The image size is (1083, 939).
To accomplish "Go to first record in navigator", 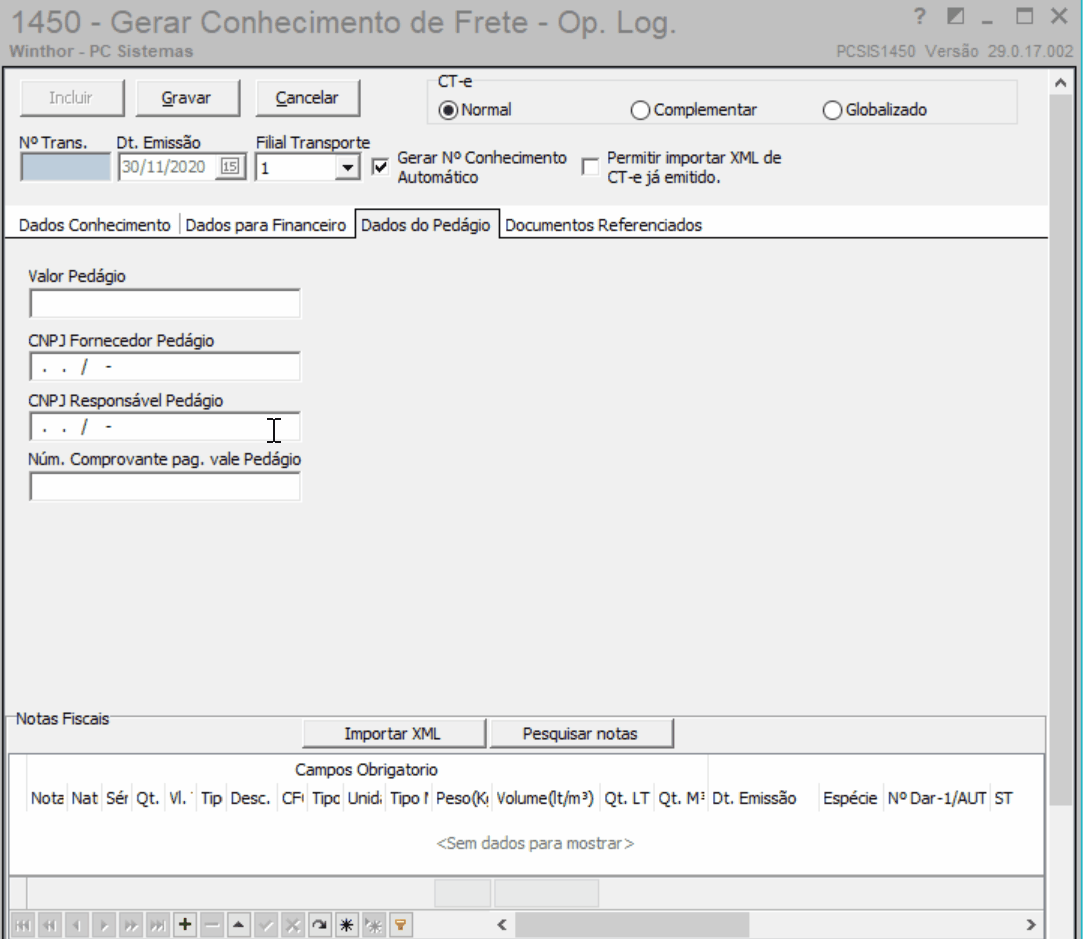I will click(23, 925).
